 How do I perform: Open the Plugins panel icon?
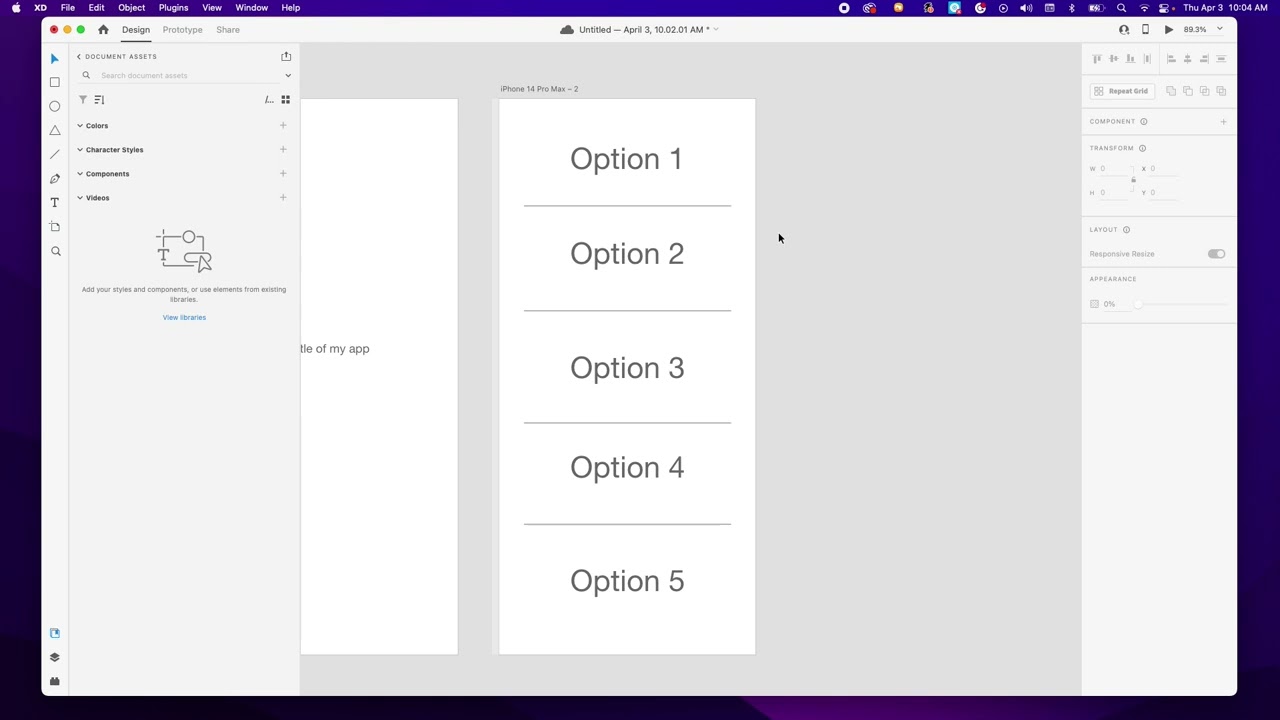point(55,681)
